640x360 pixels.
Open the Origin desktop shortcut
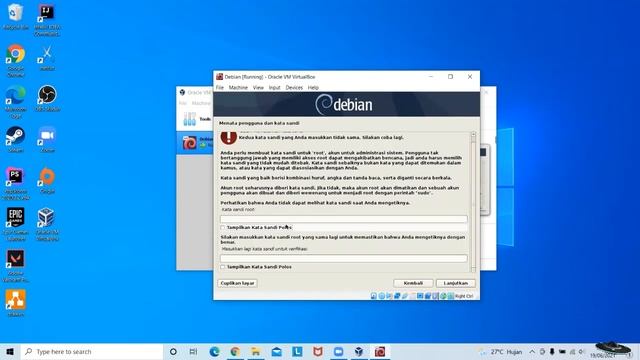point(47,180)
